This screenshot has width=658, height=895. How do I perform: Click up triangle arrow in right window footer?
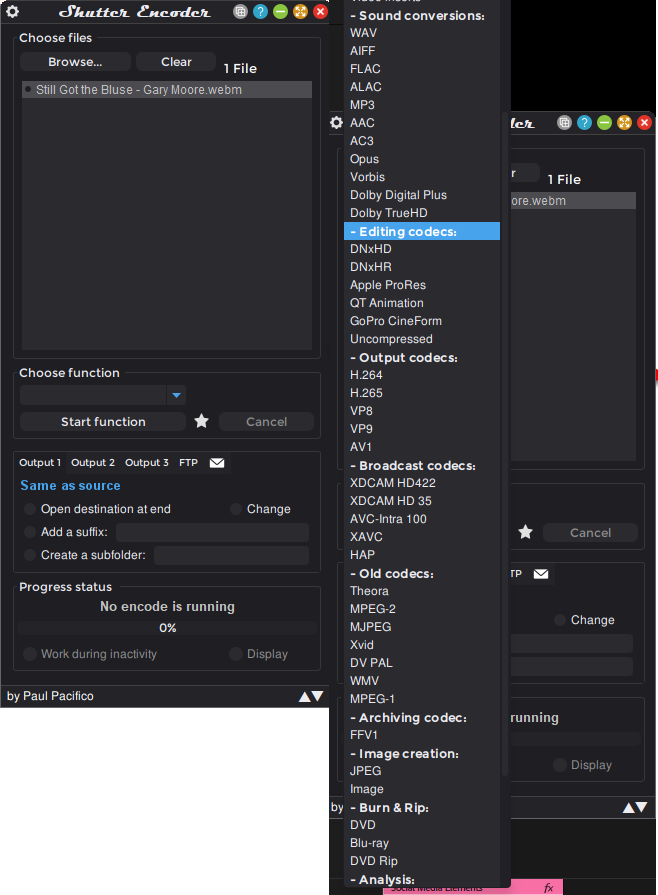[628, 807]
